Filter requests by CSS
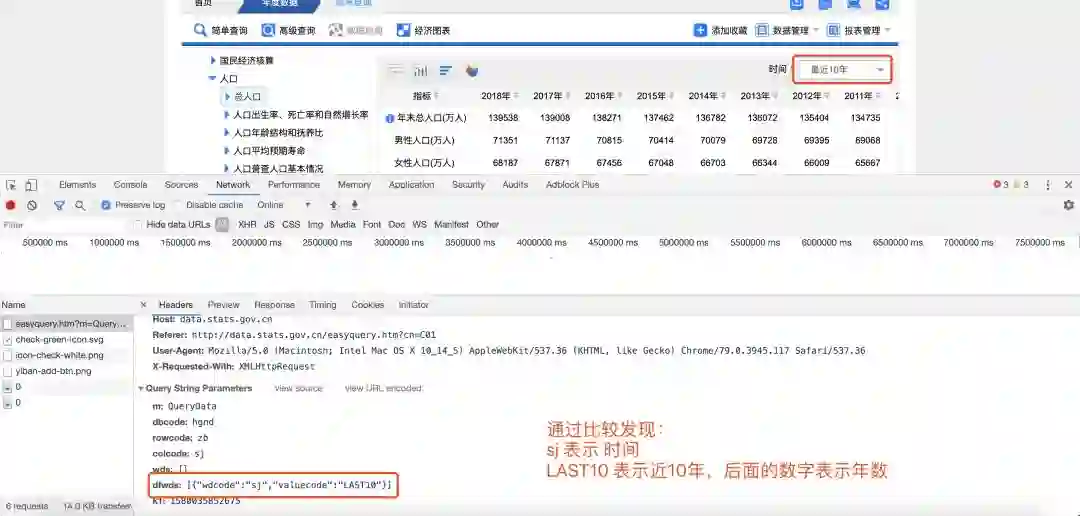Image resolution: width=1080 pixels, height=516 pixels. [x=291, y=225]
